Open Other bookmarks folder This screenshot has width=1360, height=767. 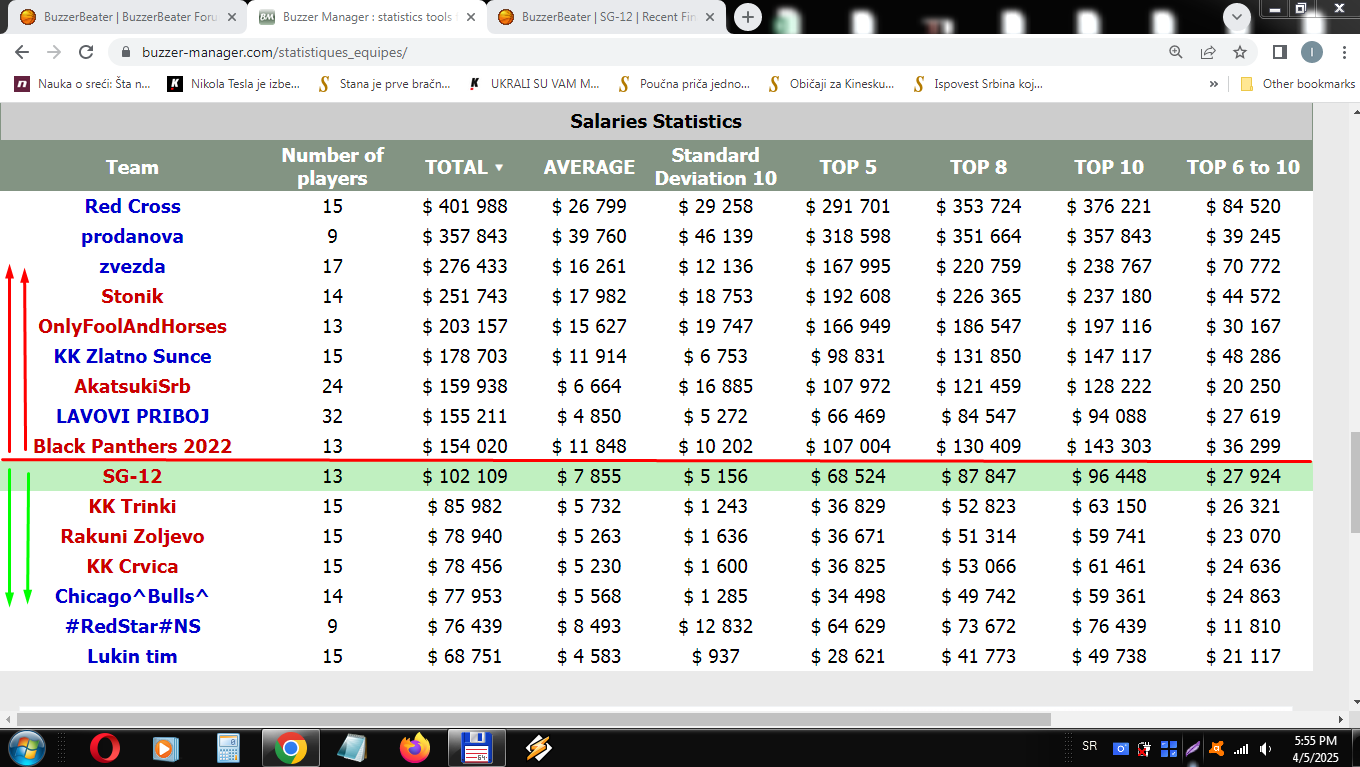(x=1298, y=84)
